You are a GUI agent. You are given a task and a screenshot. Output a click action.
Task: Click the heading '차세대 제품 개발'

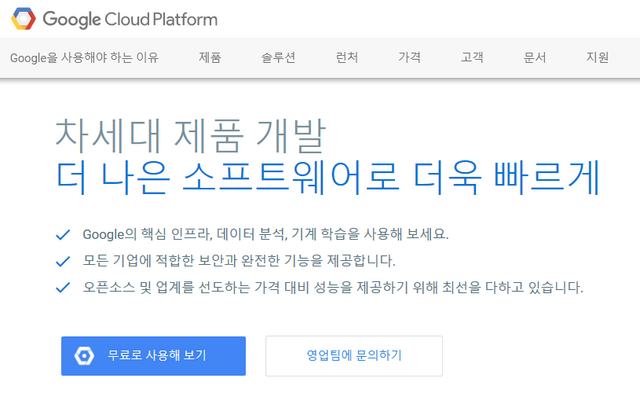pyautogui.click(x=191, y=136)
